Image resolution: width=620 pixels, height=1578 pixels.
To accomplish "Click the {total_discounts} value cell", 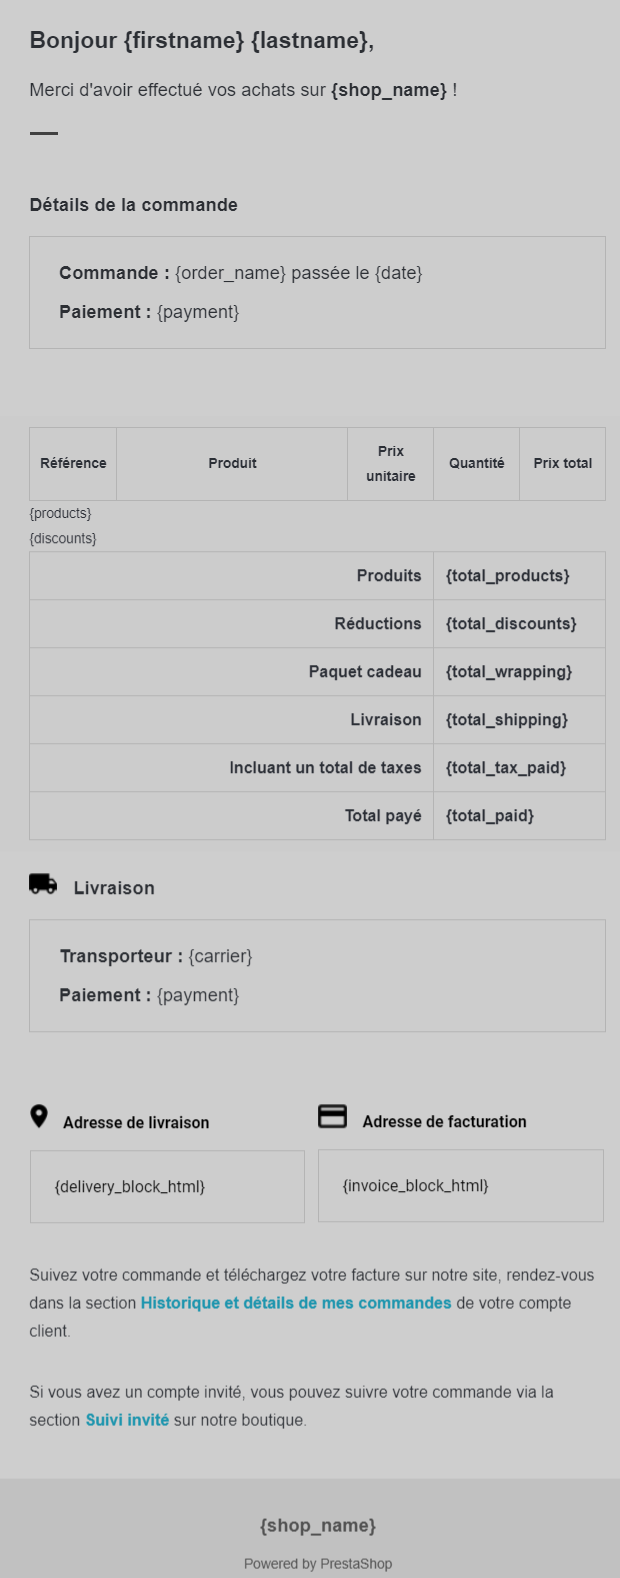I will pyautogui.click(x=511, y=624).
